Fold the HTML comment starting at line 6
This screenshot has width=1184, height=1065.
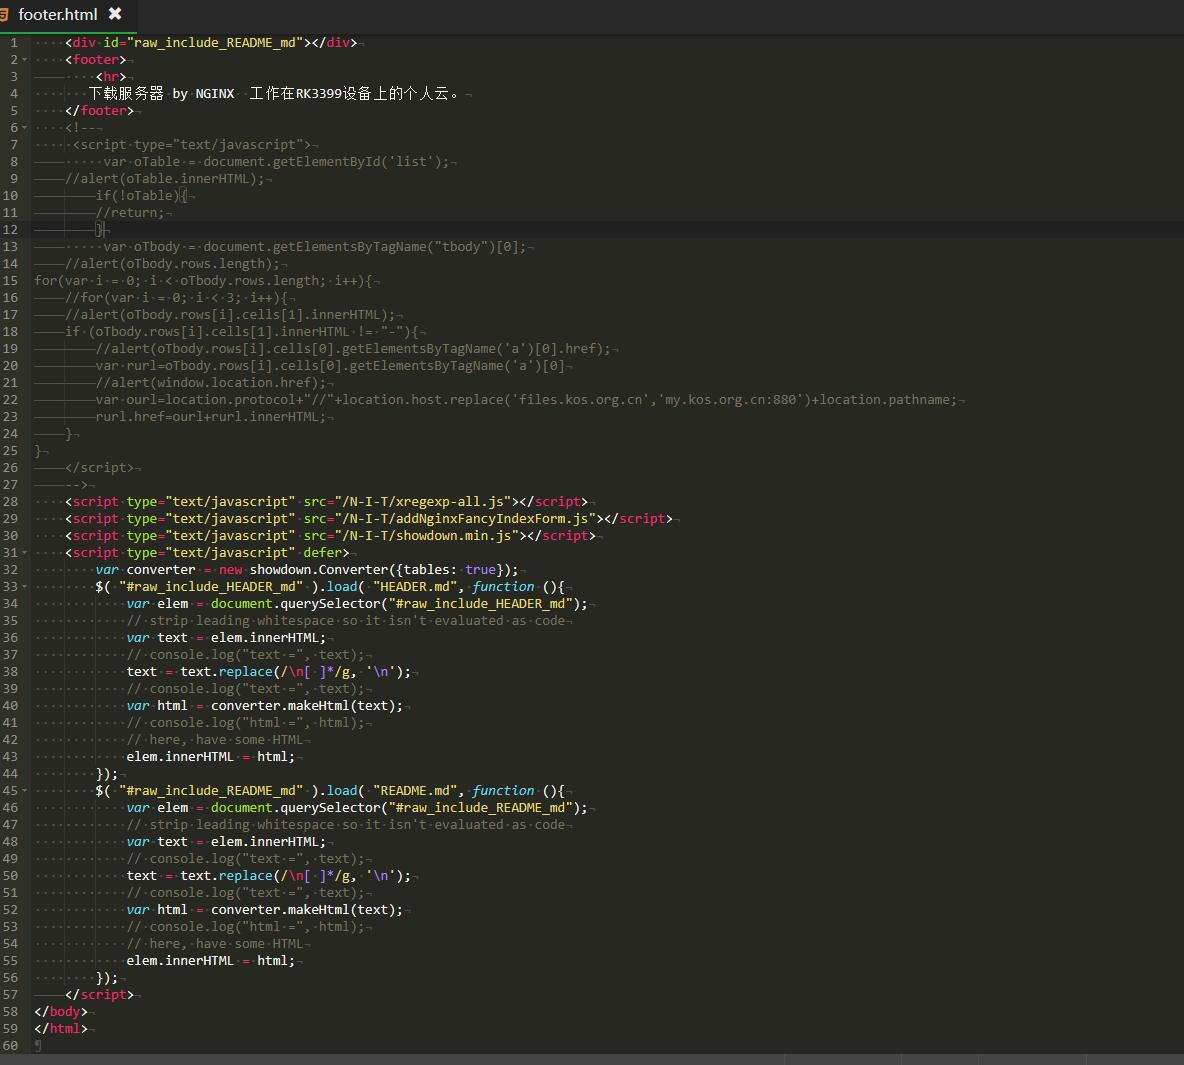click(x=24, y=128)
